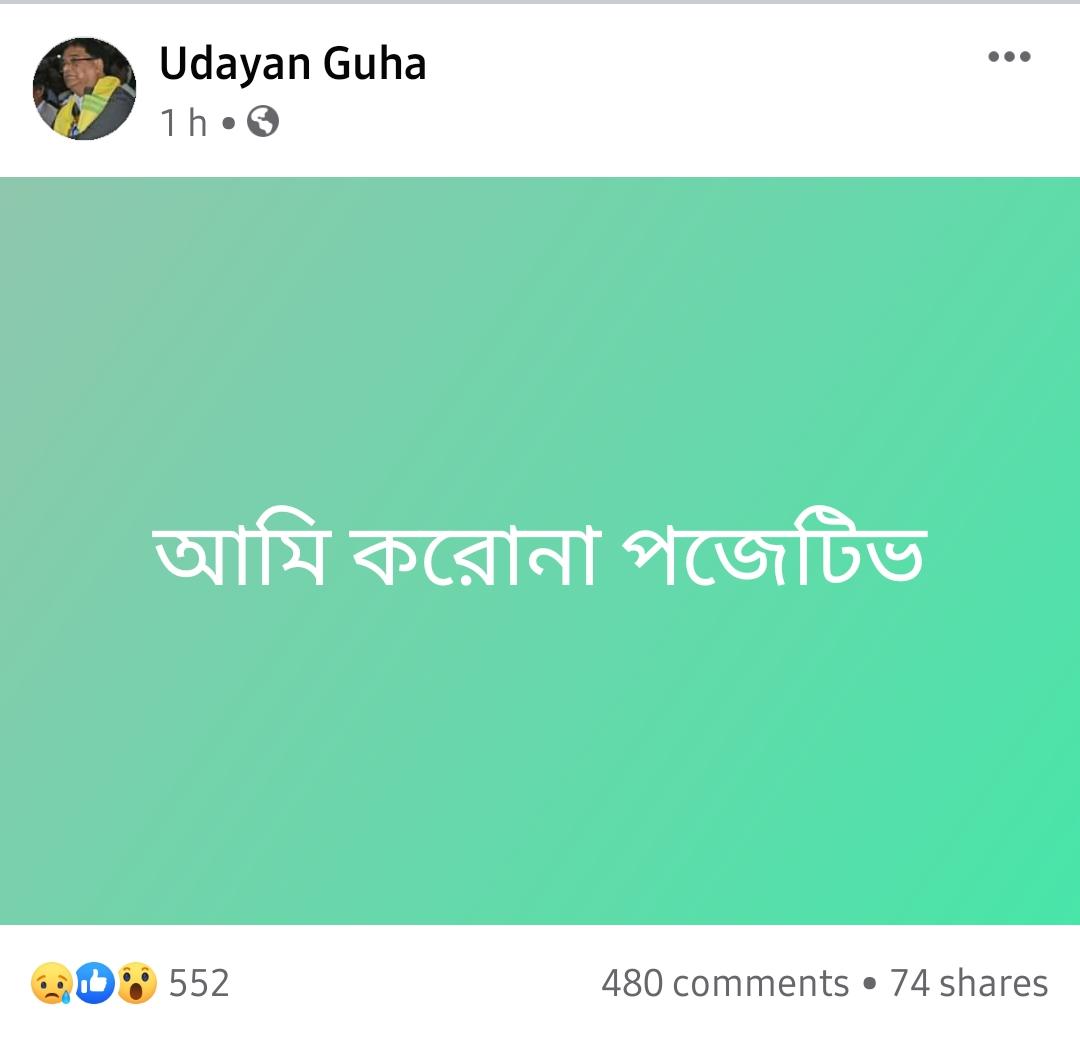Click the '1 h' post timestamp
1080x1039 pixels.
coord(183,123)
